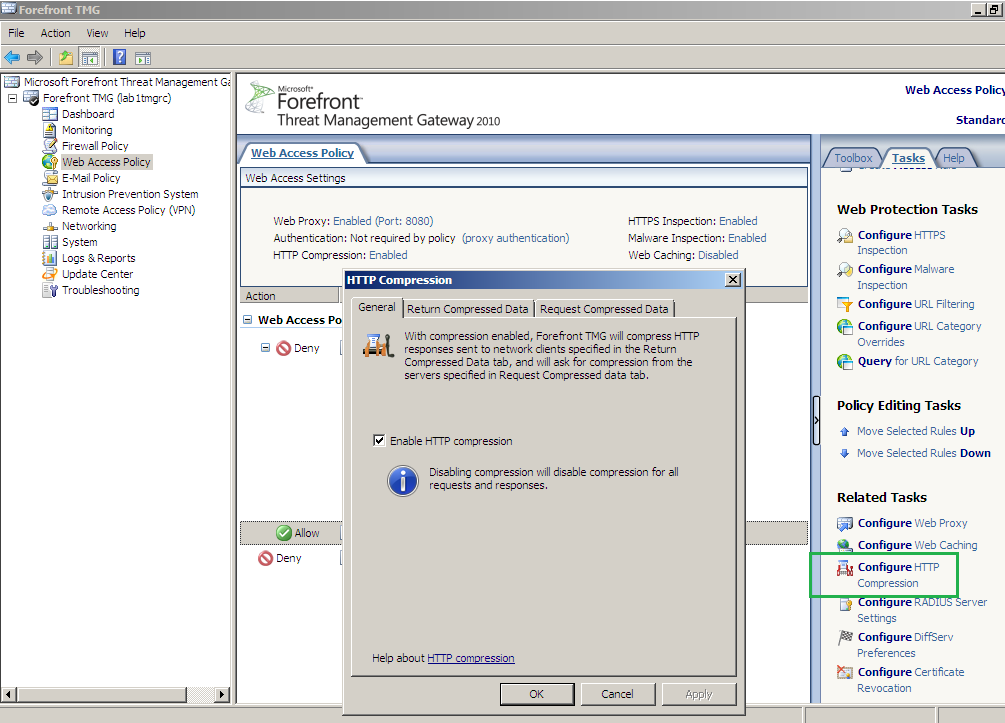The image size is (1005, 723).
Task: Select the Dashboard icon in the tree
Action: point(50,114)
